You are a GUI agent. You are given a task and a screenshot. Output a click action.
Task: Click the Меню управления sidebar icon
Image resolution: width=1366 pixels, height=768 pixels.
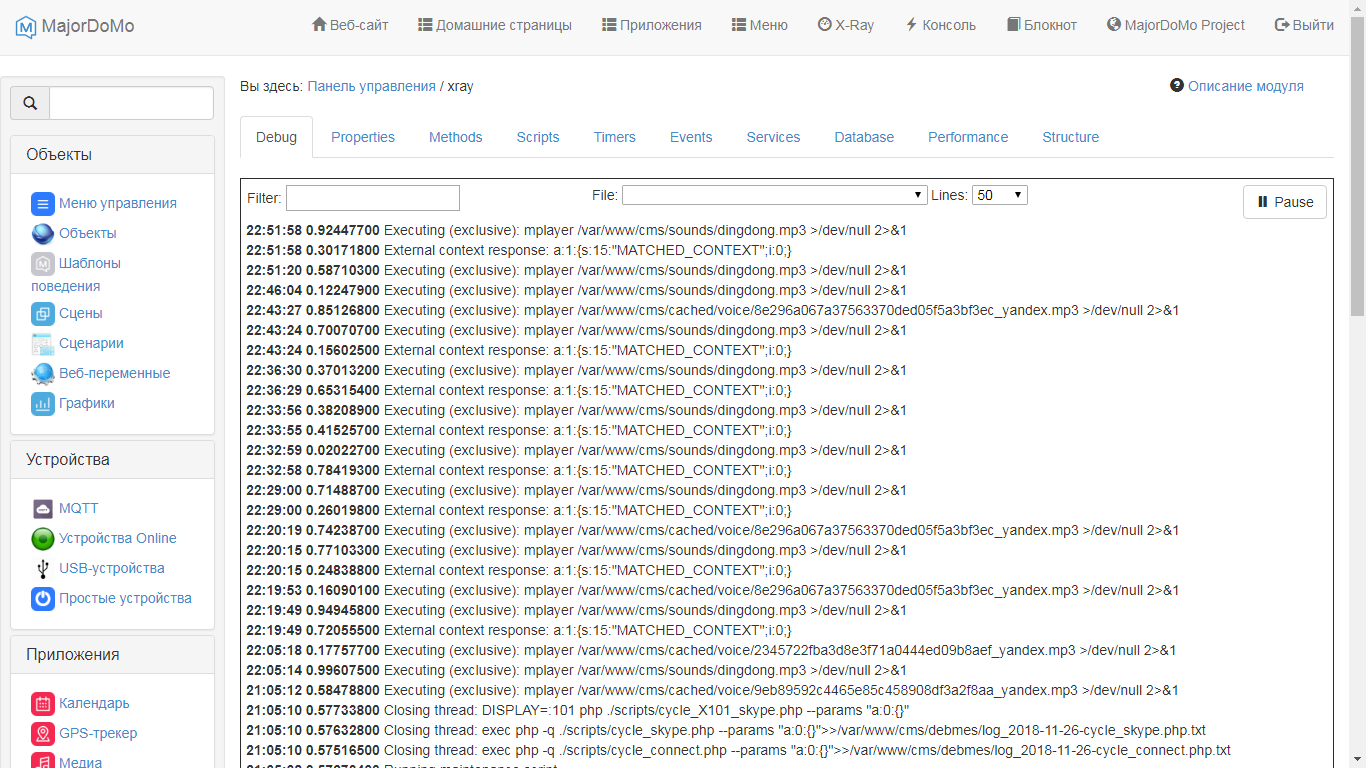tap(43, 204)
